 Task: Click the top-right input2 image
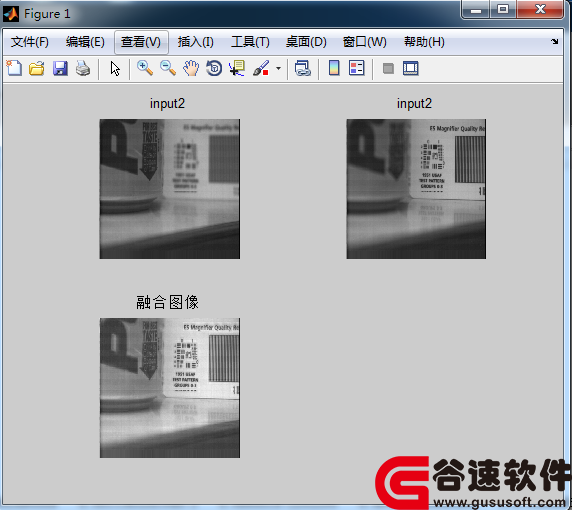(416, 189)
